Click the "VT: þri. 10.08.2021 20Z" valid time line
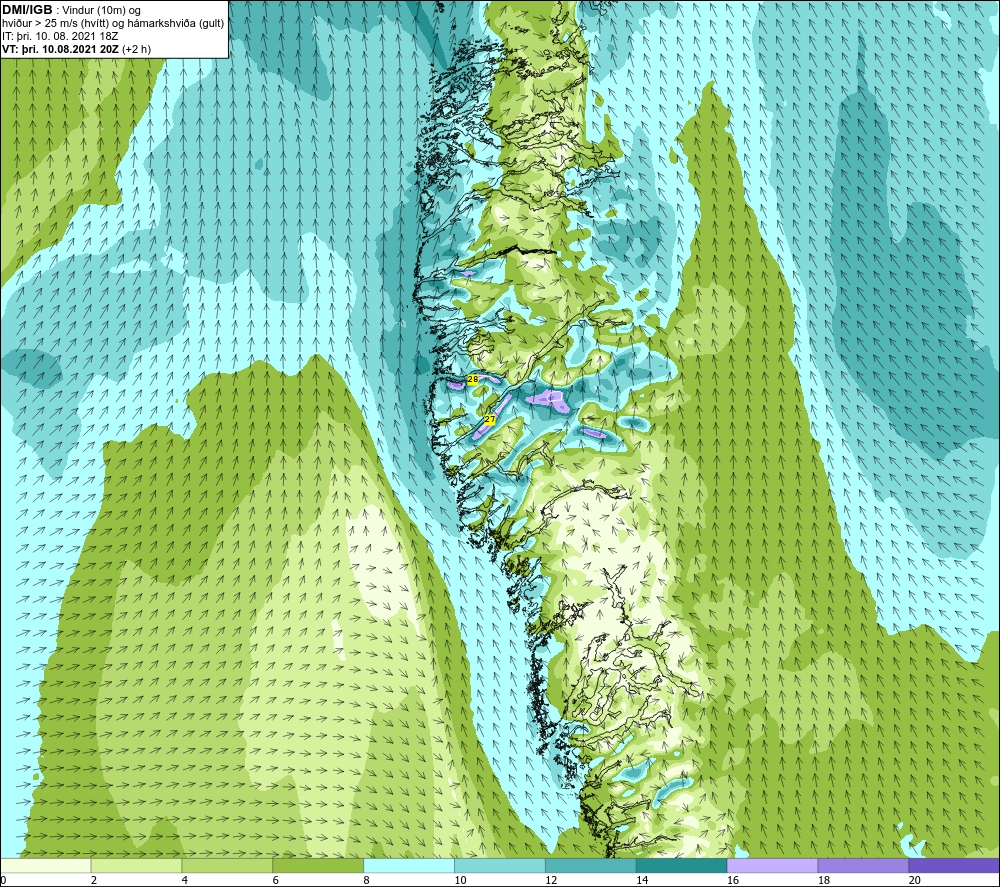1000x887 pixels. 61,49
